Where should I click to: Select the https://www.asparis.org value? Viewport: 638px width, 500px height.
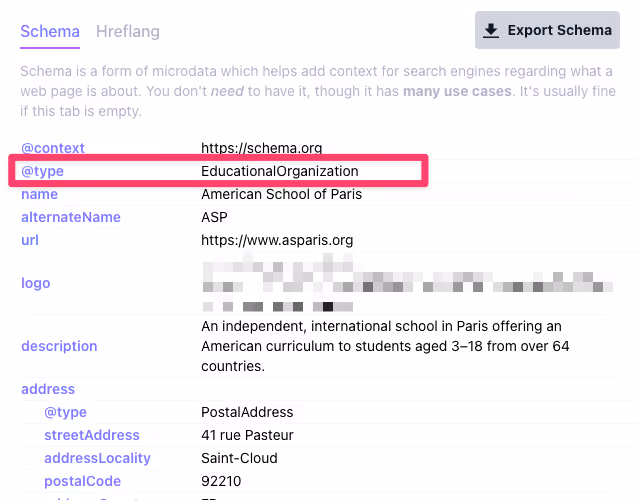277,240
